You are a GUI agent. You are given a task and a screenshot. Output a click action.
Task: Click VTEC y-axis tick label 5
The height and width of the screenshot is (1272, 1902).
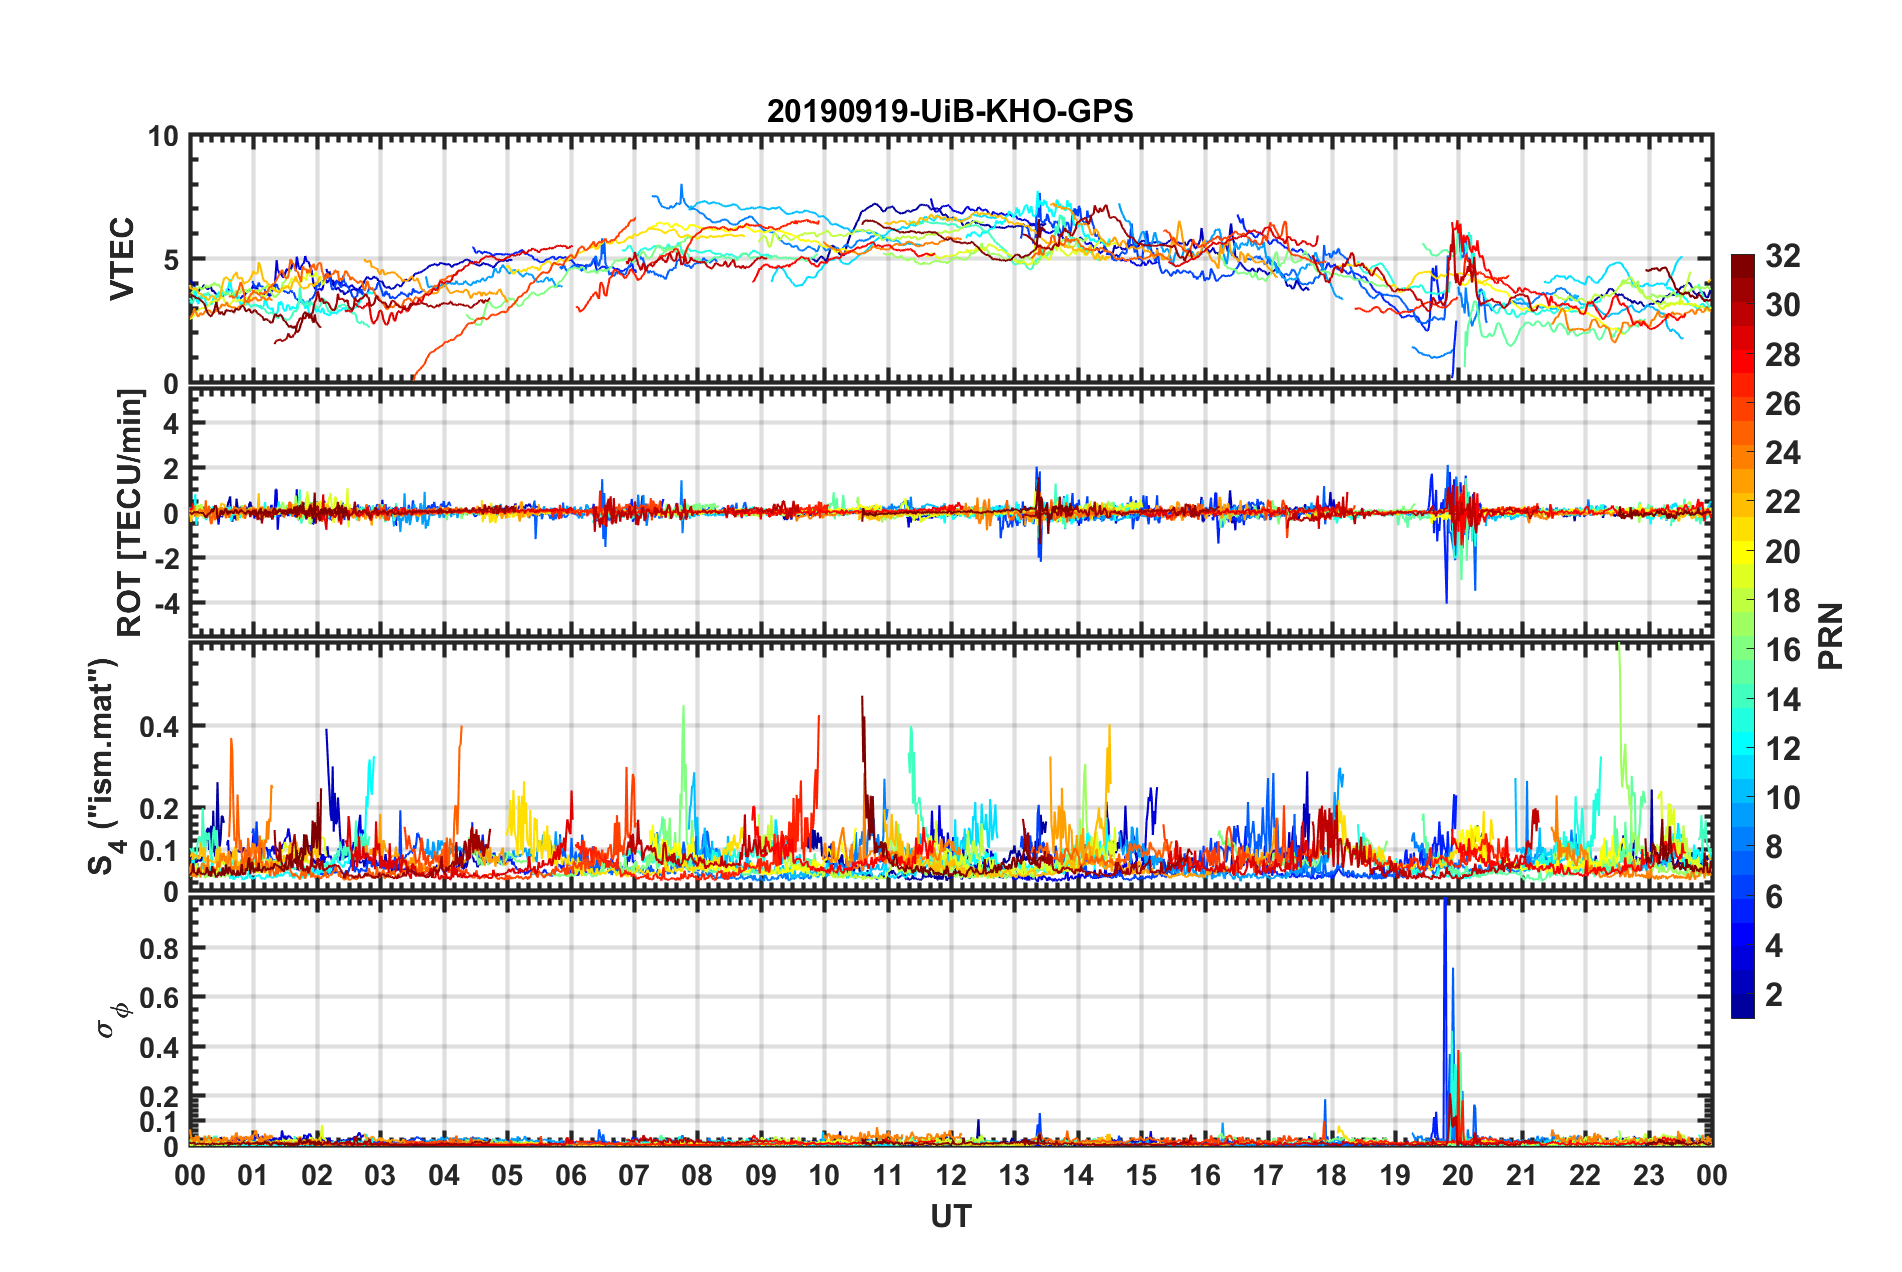171,260
